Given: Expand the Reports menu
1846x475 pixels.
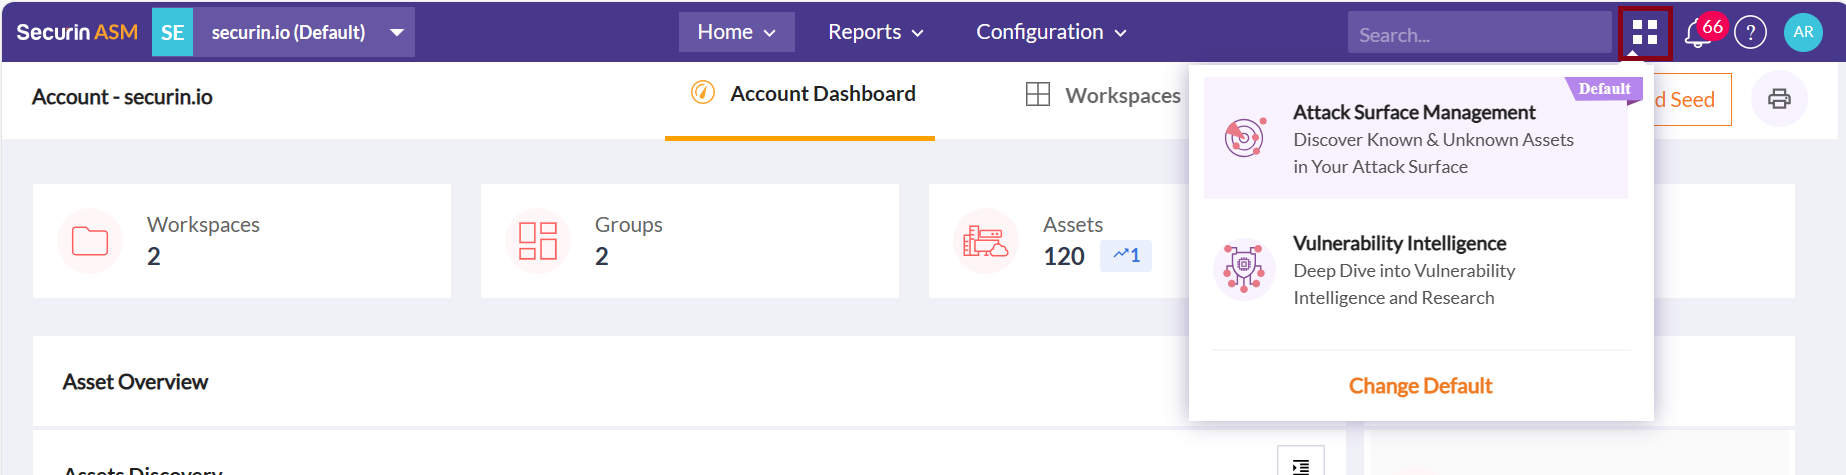Looking at the screenshot, I should click(x=875, y=32).
